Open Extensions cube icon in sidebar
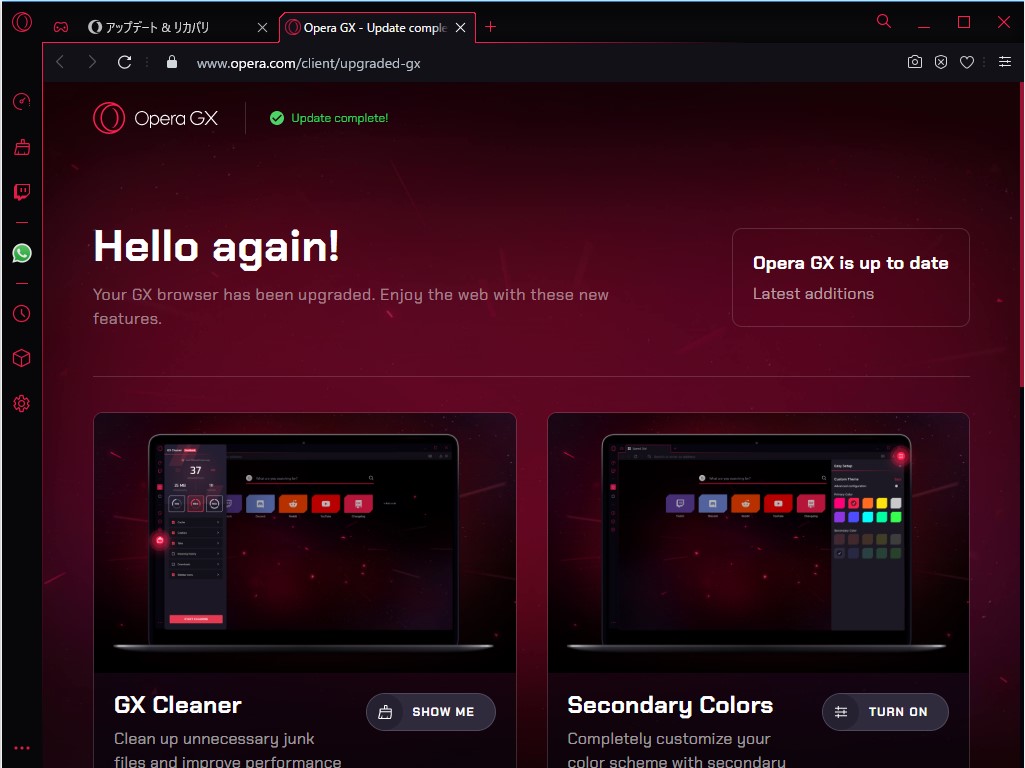Screen dimensions: 1025x768 pos(22,358)
